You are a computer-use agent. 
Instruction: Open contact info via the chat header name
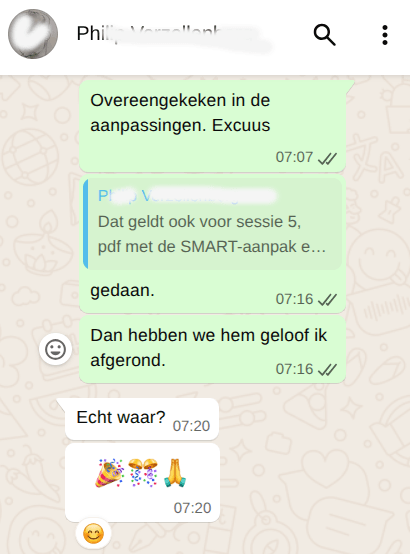pos(174,34)
